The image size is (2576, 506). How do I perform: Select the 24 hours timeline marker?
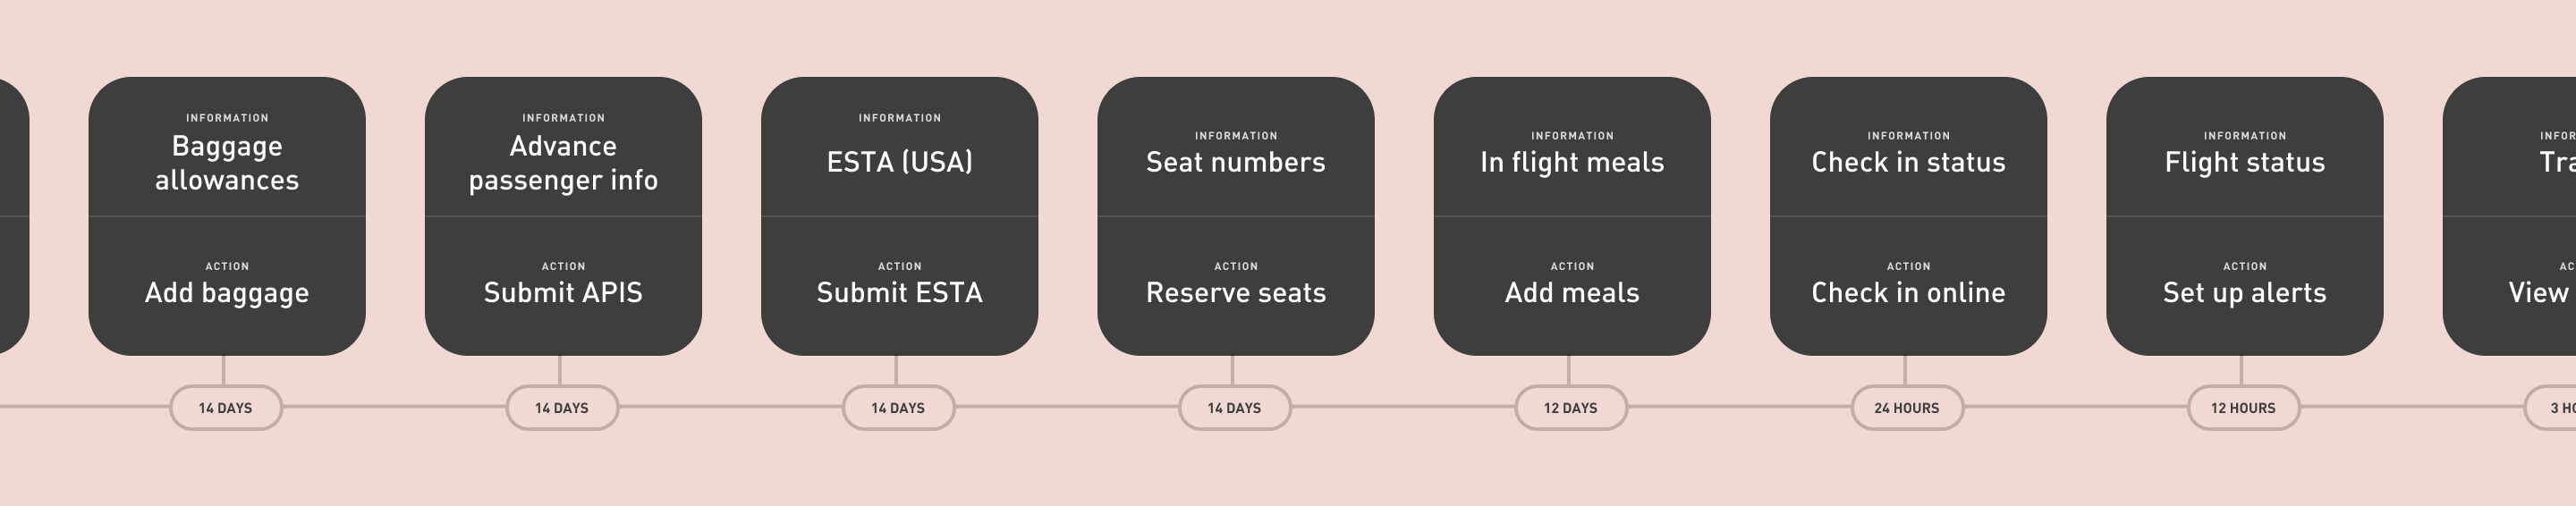pyautogui.click(x=1906, y=408)
